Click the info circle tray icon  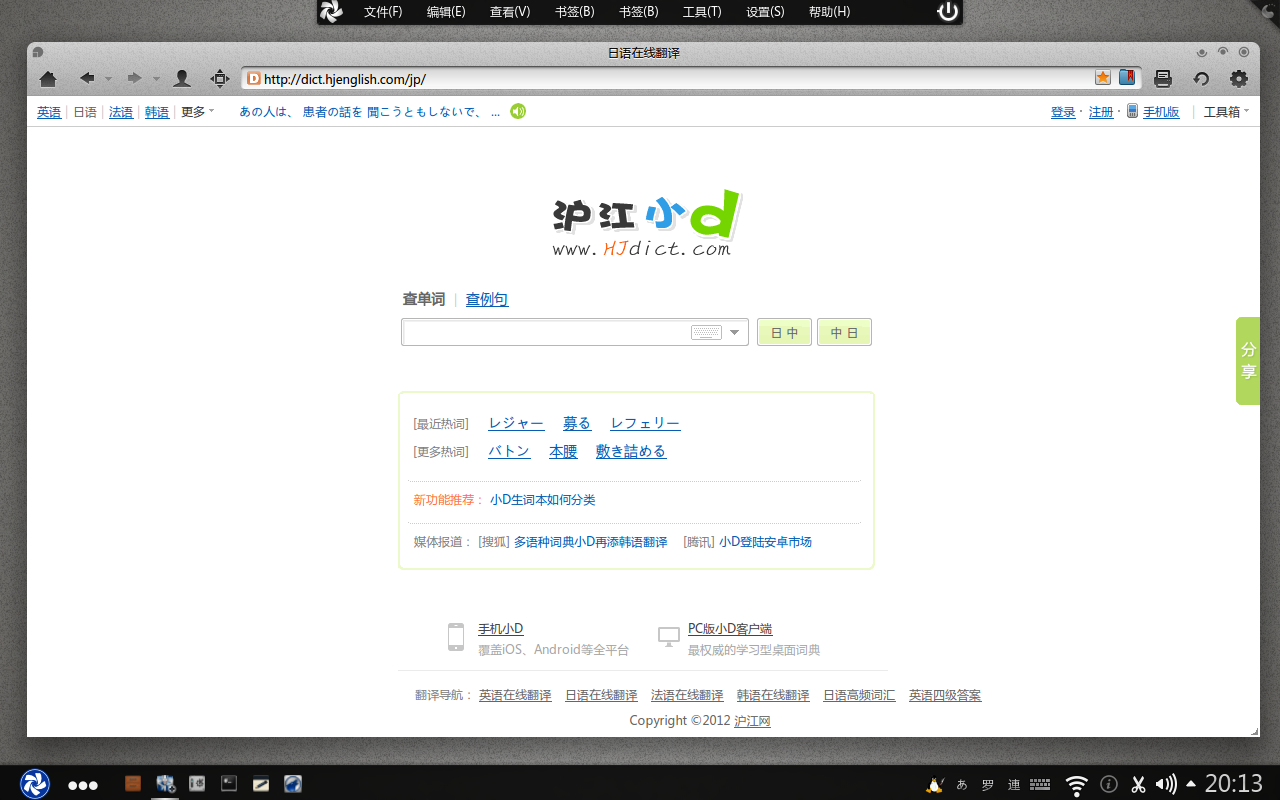point(1109,784)
